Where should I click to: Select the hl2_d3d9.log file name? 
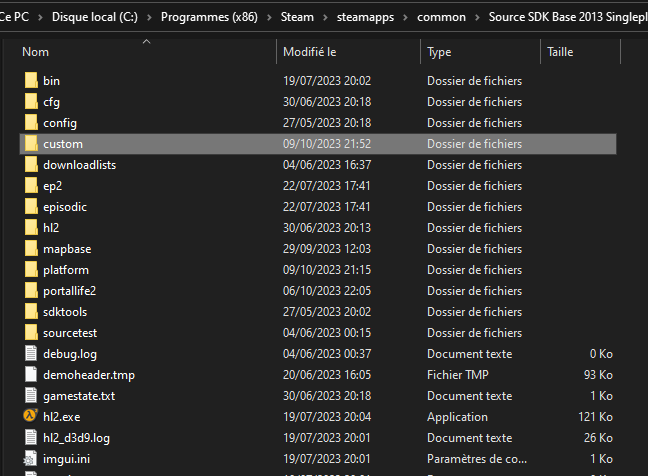76,438
